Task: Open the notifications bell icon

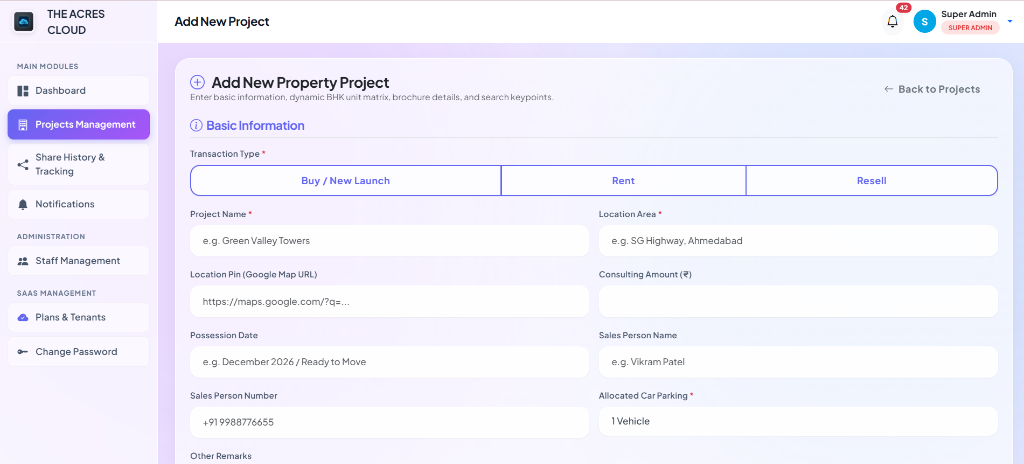Action: tap(892, 22)
